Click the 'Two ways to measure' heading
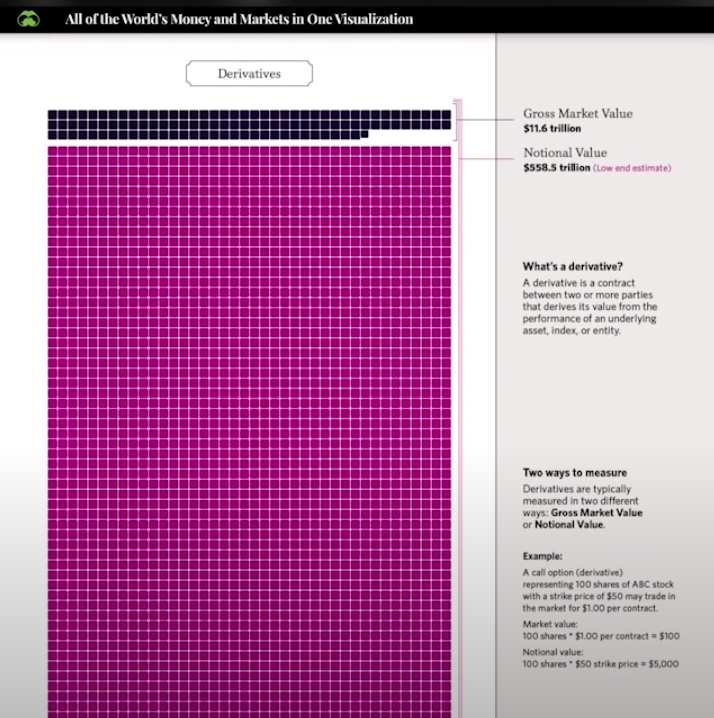The image size is (714, 718). click(x=575, y=473)
